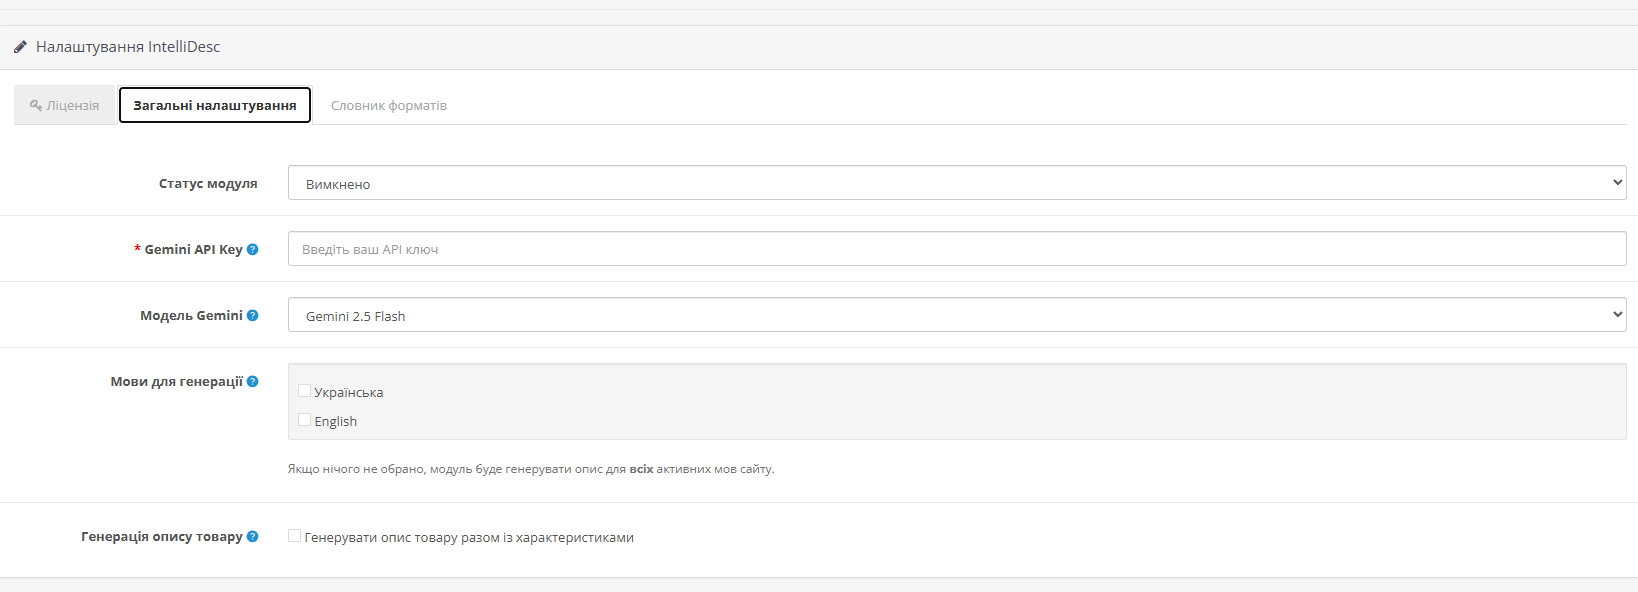This screenshot has height=592, width=1638.
Task: Click the pencil icon beside Налаштування IntelliDesc
Action: coord(20,47)
